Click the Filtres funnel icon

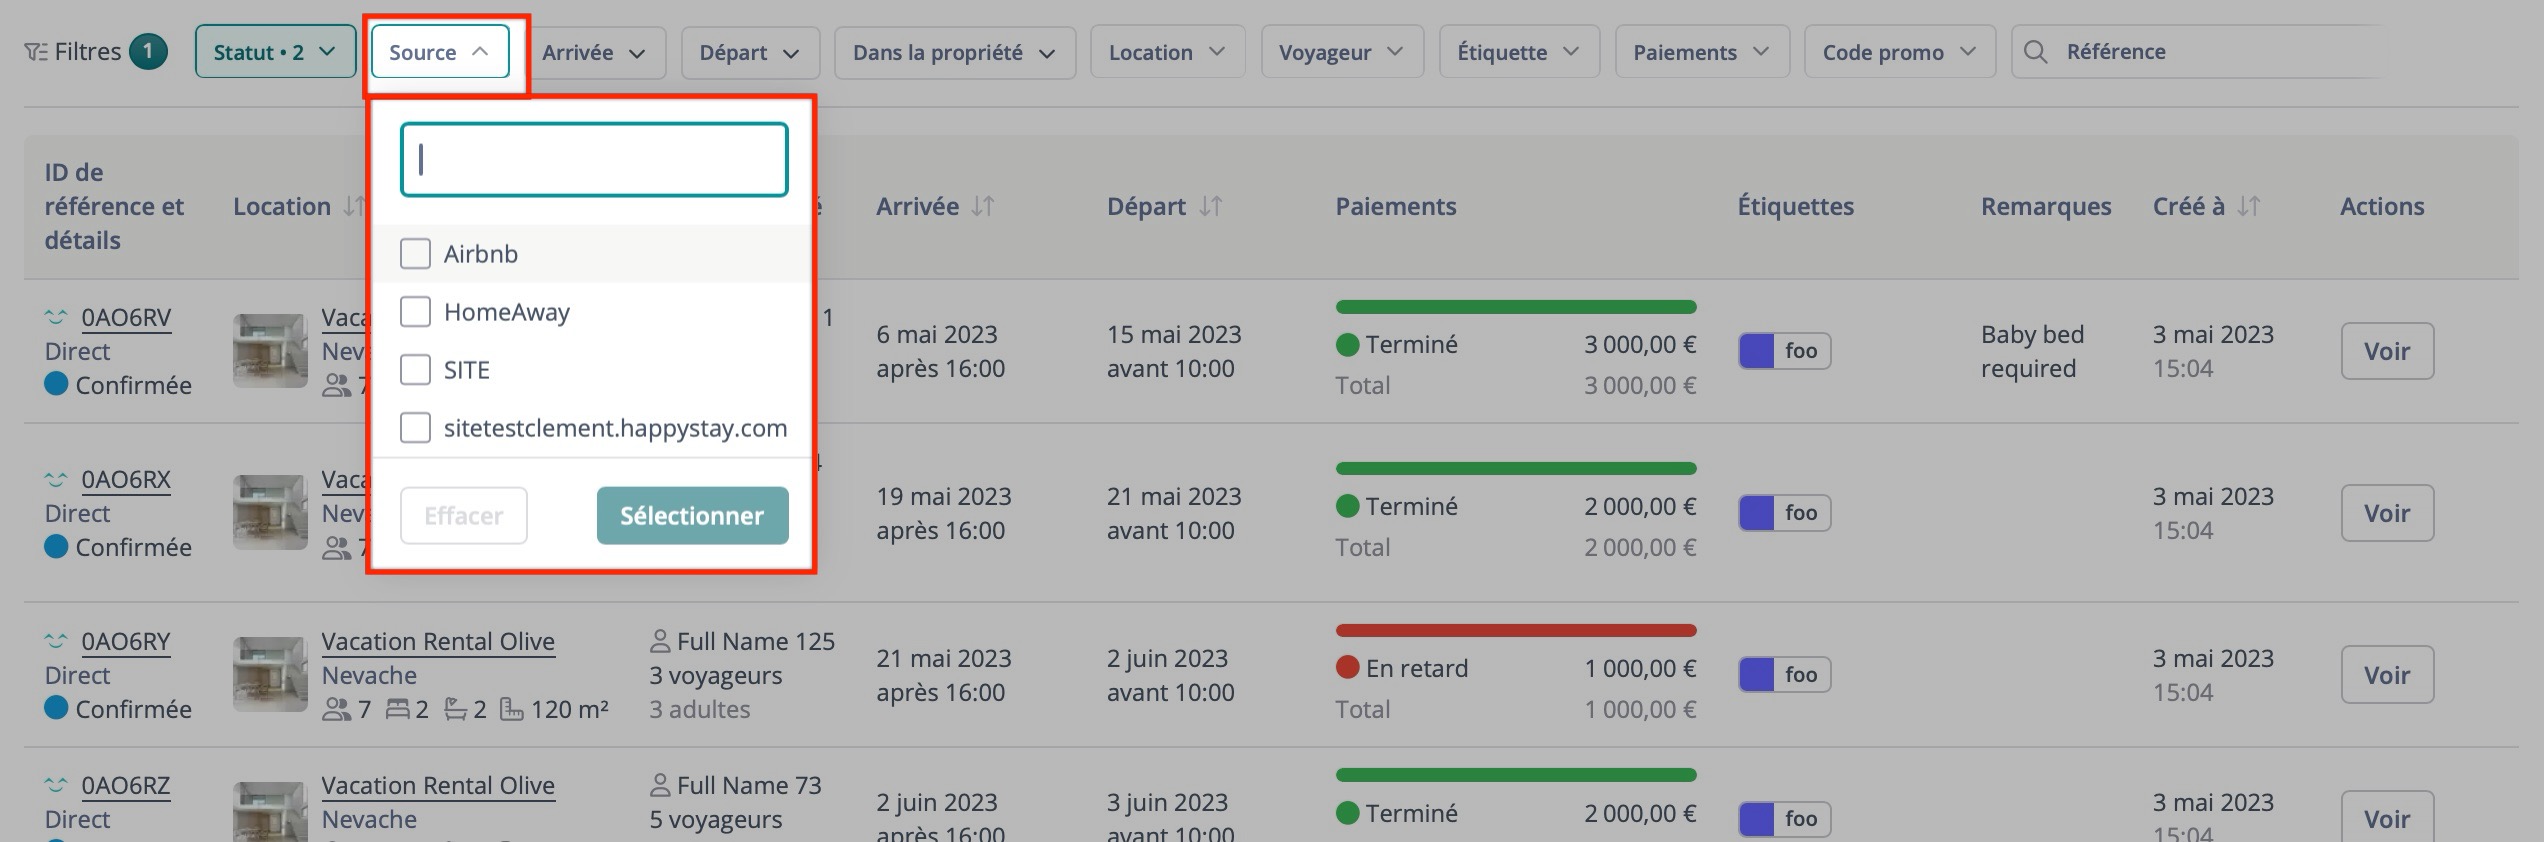tap(36, 50)
